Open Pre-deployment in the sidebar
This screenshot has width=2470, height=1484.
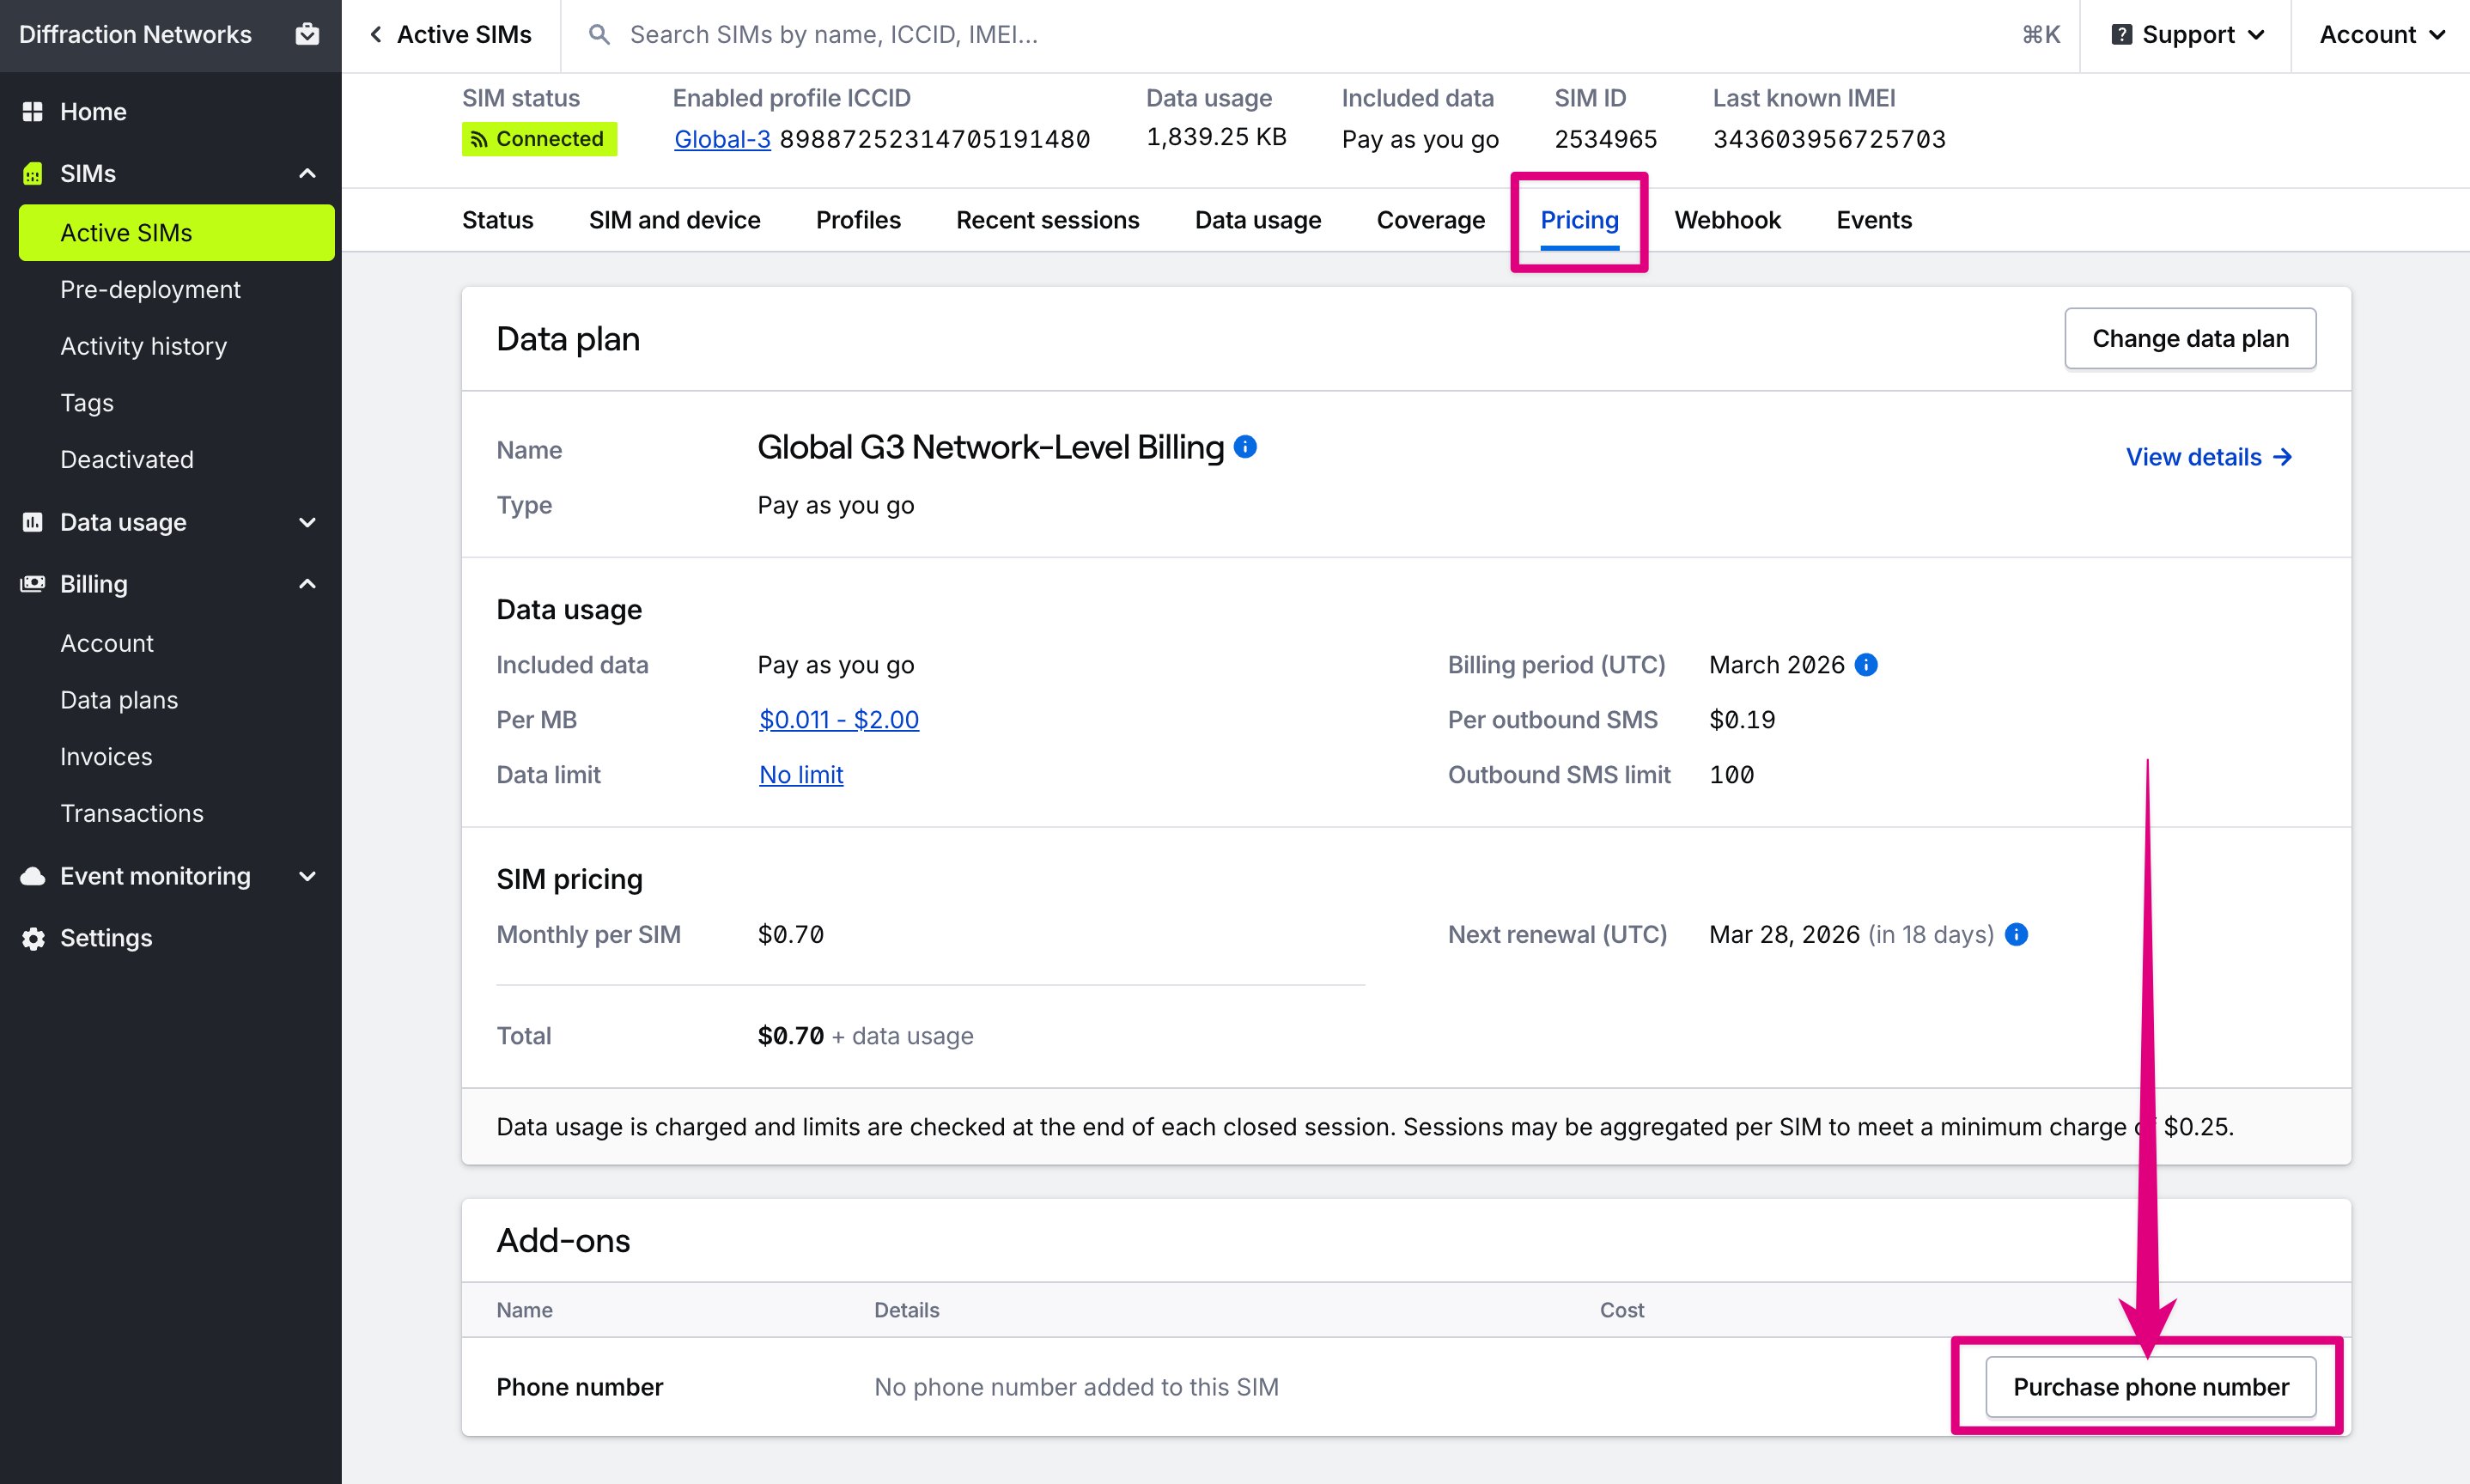pos(150,289)
